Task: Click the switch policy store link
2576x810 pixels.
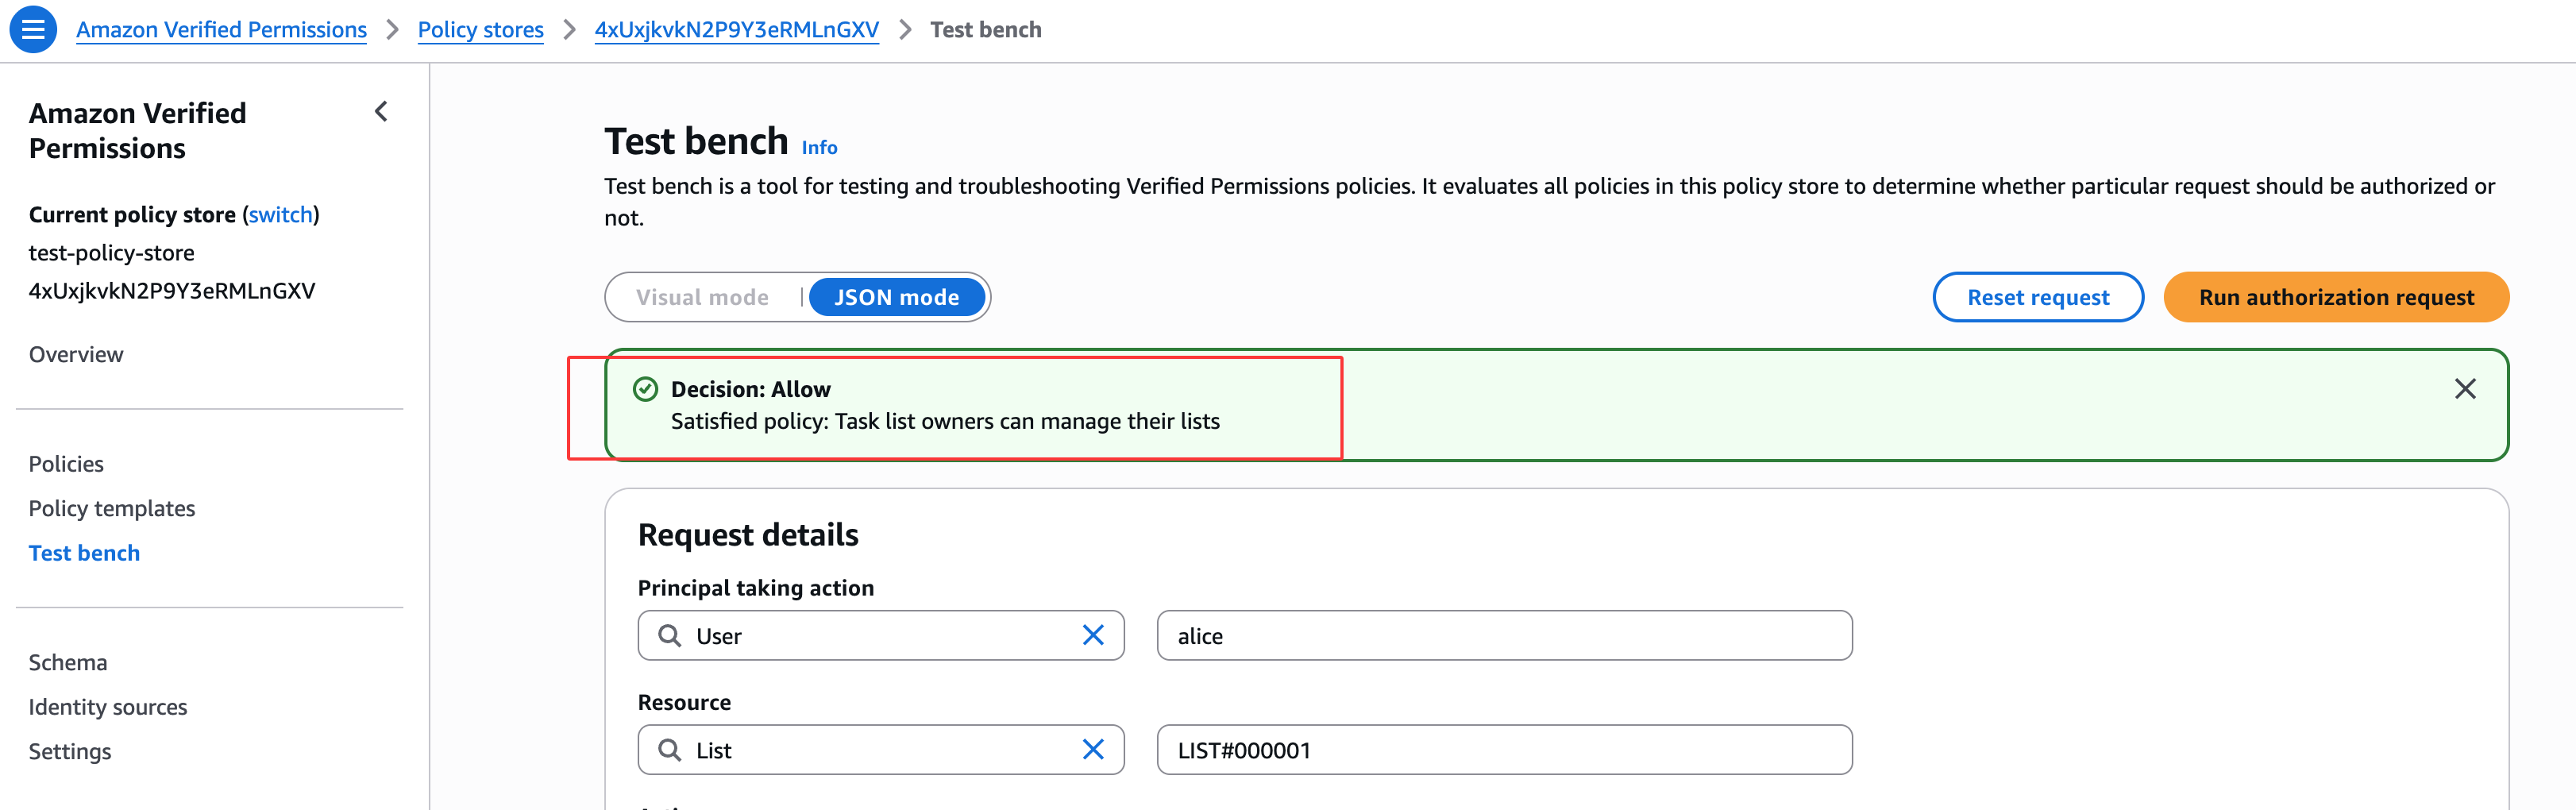Action: (x=281, y=215)
